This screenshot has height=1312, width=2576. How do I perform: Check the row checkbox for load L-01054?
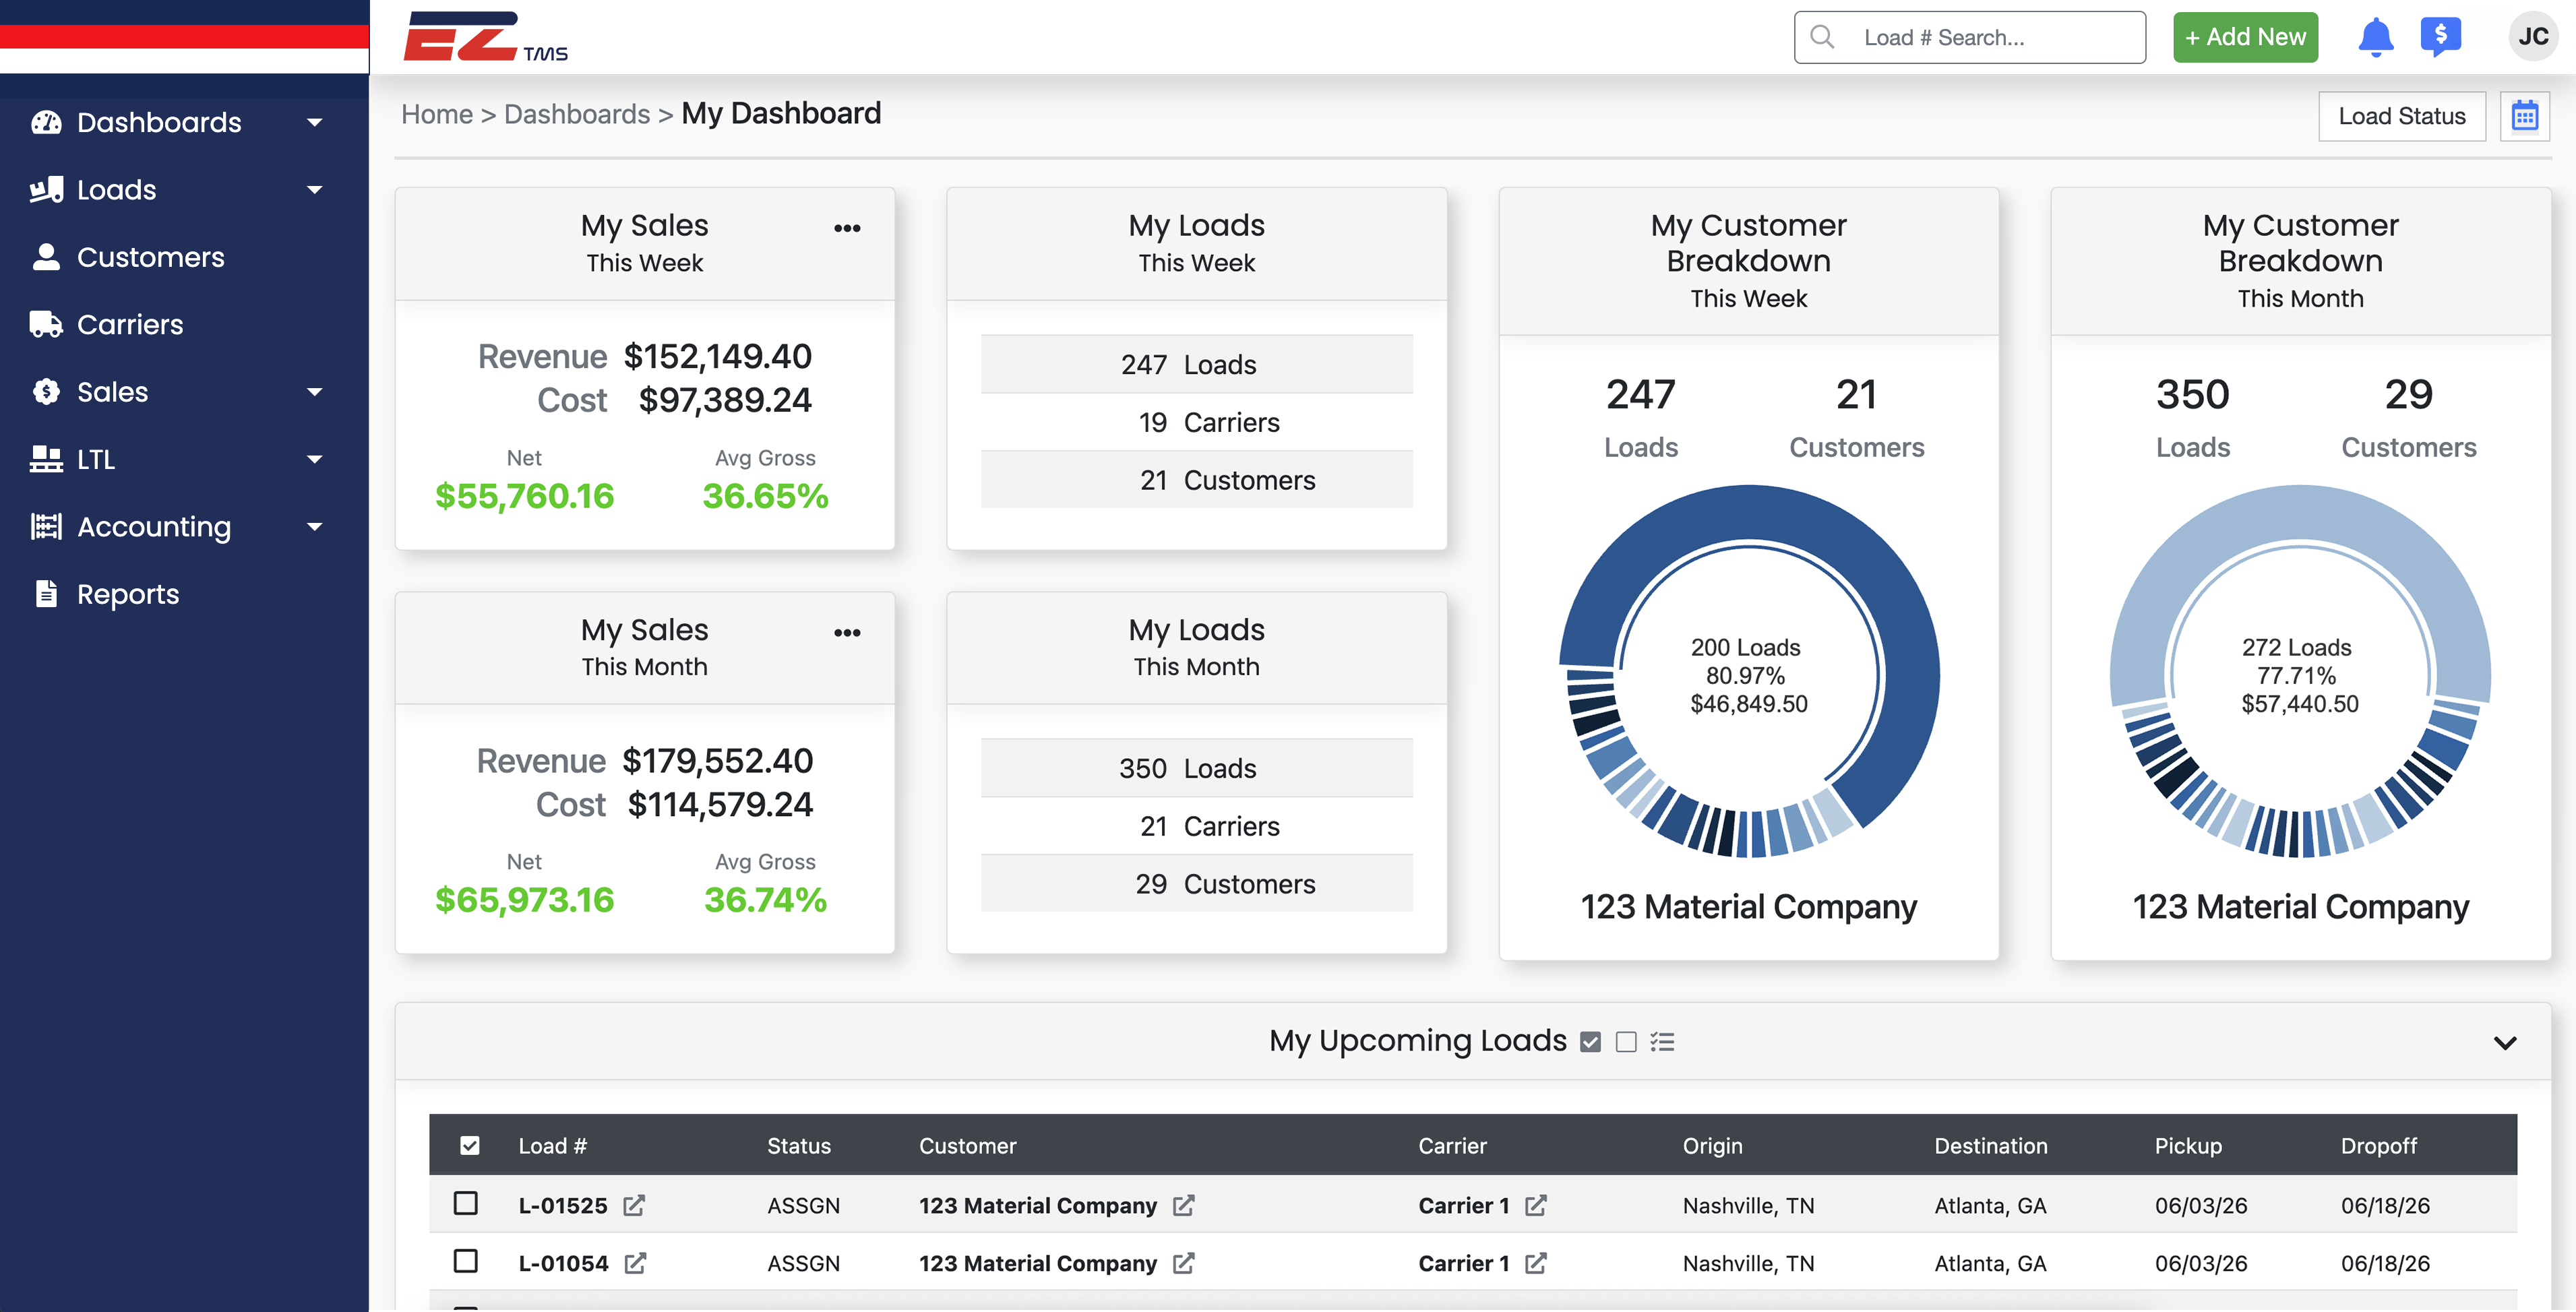click(x=465, y=1261)
